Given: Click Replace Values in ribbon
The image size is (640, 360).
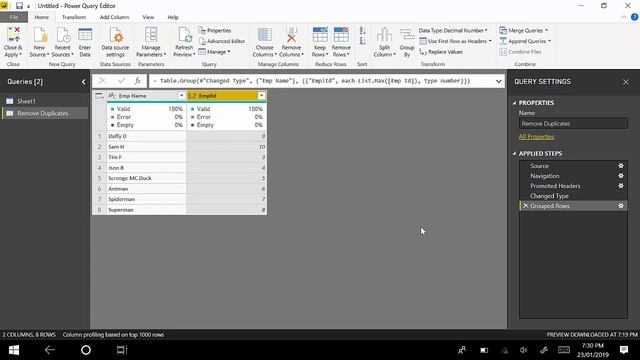Looking at the screenshot, I should pos(441,52).
